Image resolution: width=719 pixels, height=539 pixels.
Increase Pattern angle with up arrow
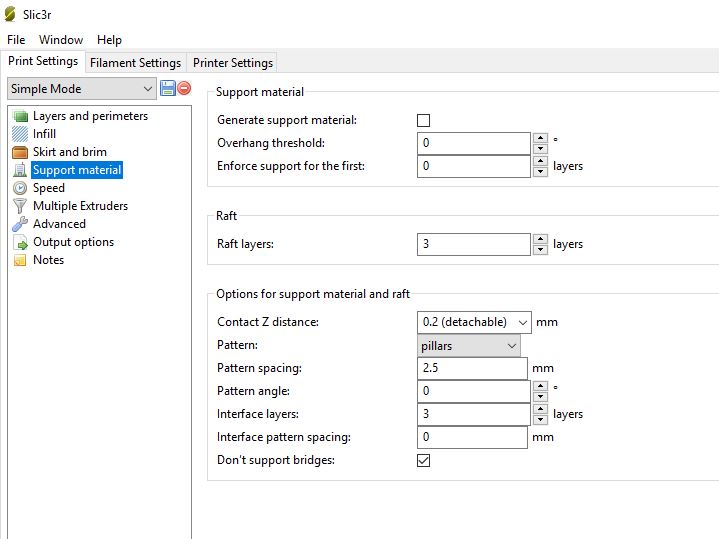[x=541, y=386]
